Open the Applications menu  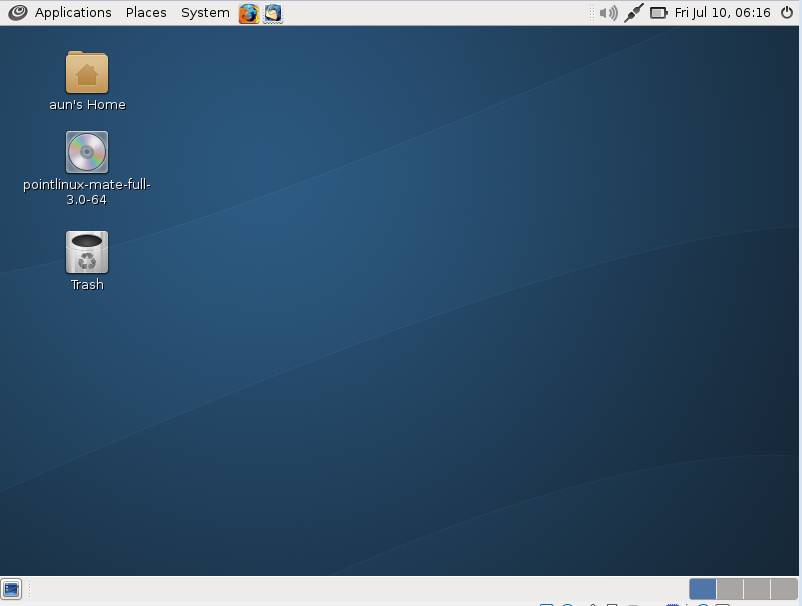73,13
